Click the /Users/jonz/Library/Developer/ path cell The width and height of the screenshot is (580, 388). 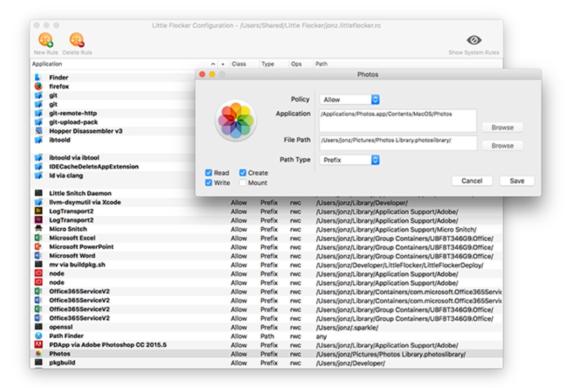pos(362,203)
